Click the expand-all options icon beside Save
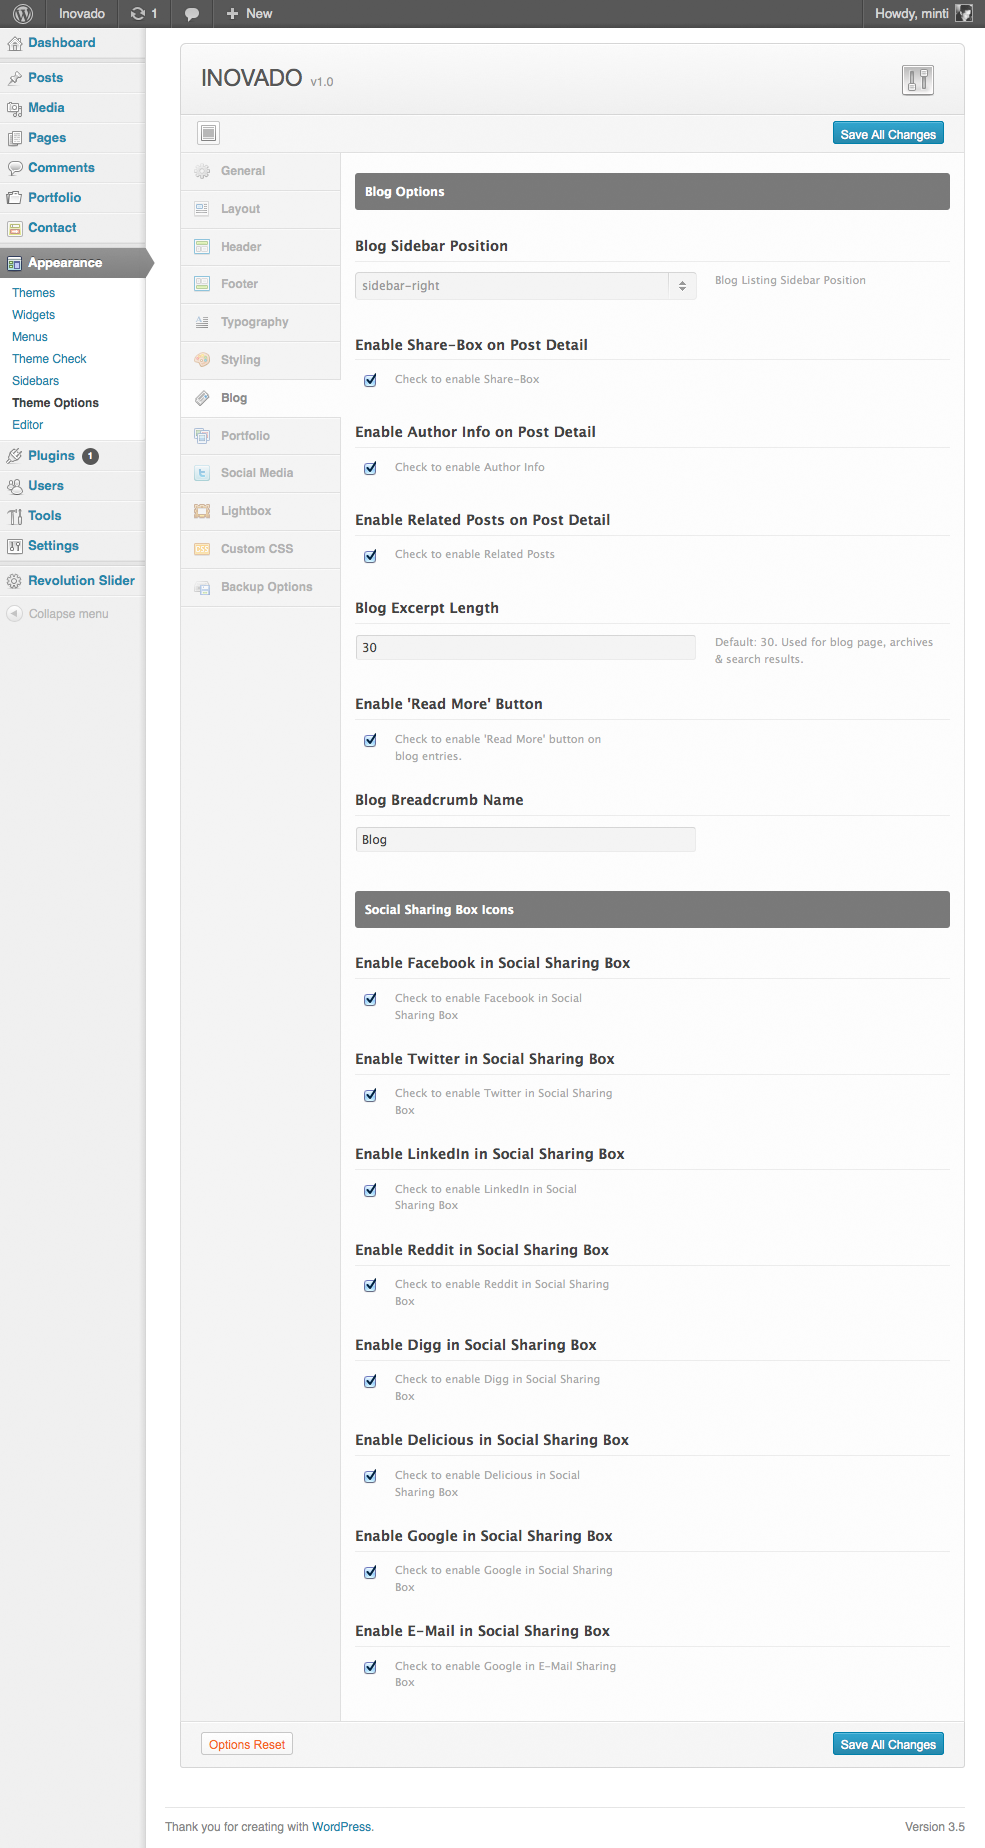985x1848 pixels. tap(208, 133)
